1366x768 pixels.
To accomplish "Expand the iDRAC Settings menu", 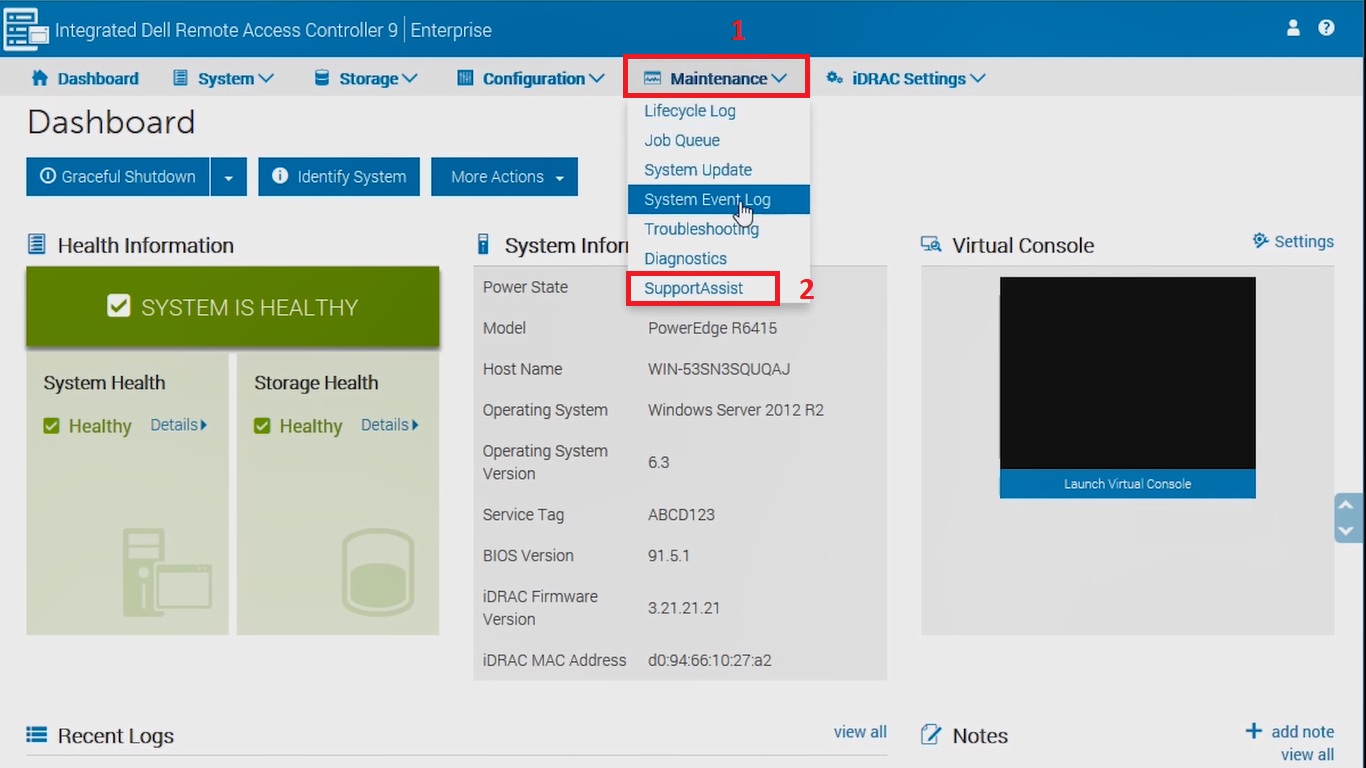I will (906, 78).
